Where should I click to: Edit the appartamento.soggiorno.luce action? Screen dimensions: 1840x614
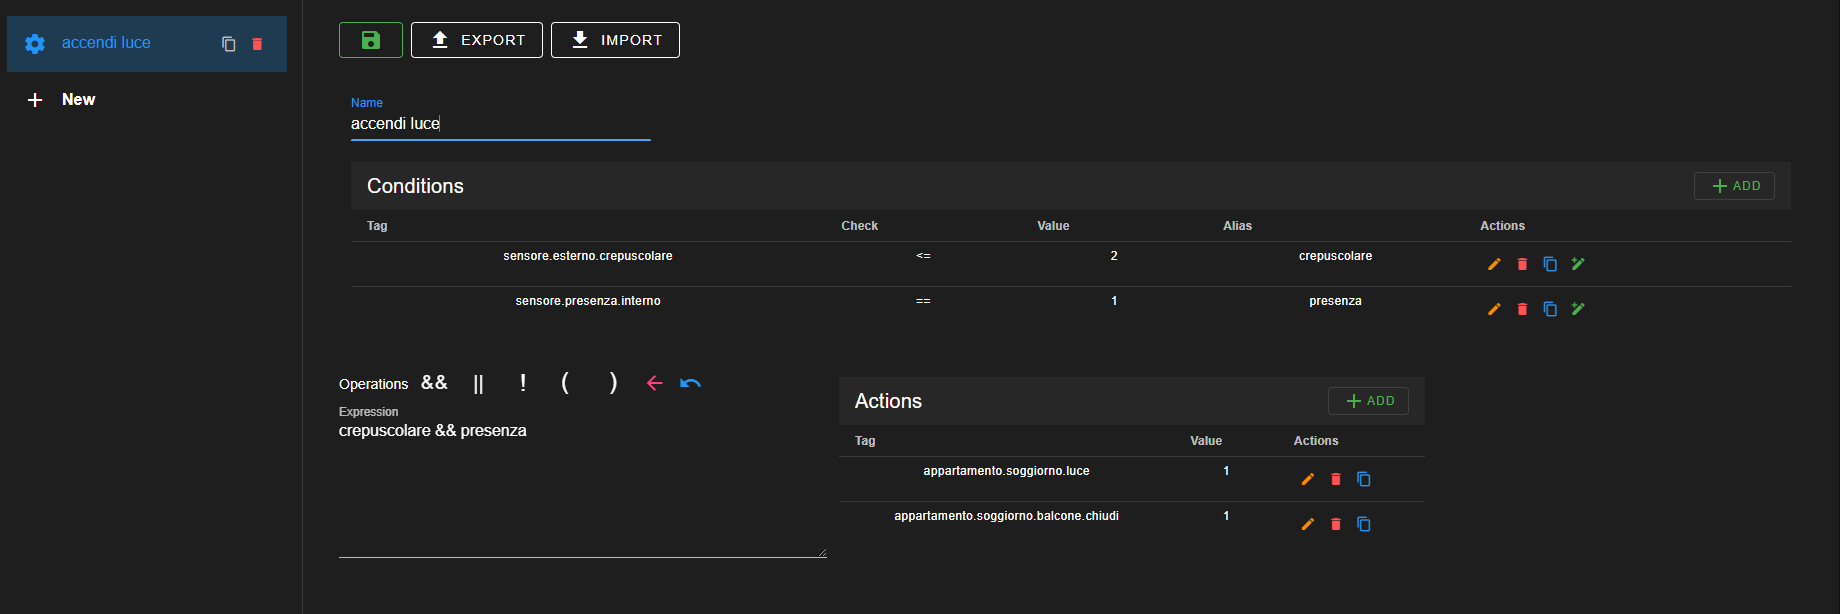tap(1307, 479)
